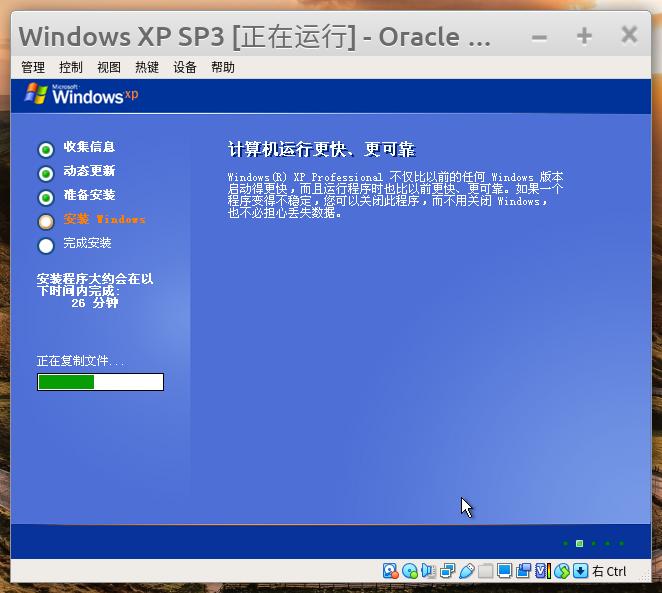662x593 pixels.
Task: Click the 26 分钟 remaining time text
Action: tap(95, 303)
